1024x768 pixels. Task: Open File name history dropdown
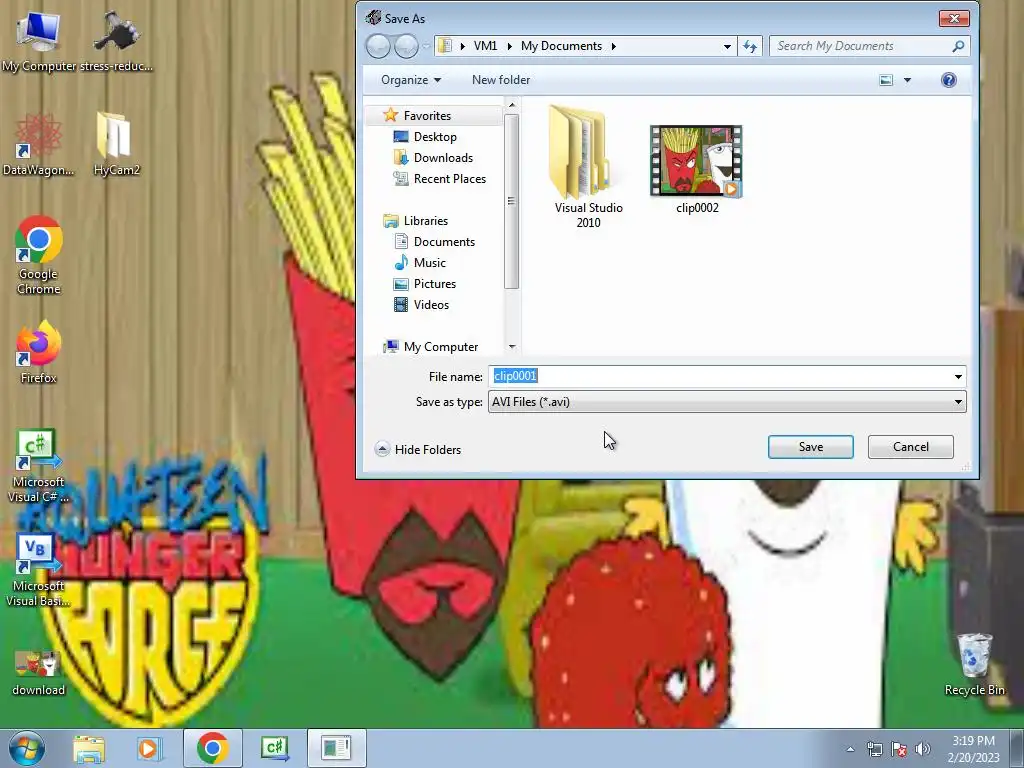tap(958, 377)
